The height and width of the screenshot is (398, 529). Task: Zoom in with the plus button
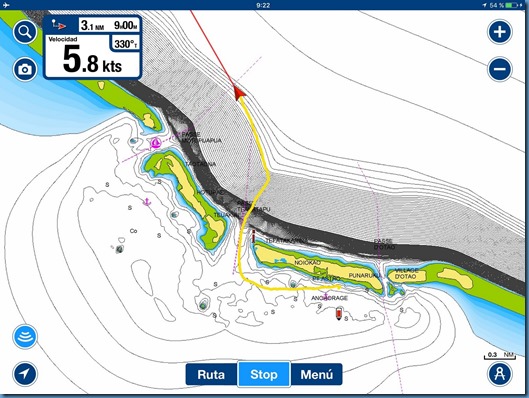point(500,32)
